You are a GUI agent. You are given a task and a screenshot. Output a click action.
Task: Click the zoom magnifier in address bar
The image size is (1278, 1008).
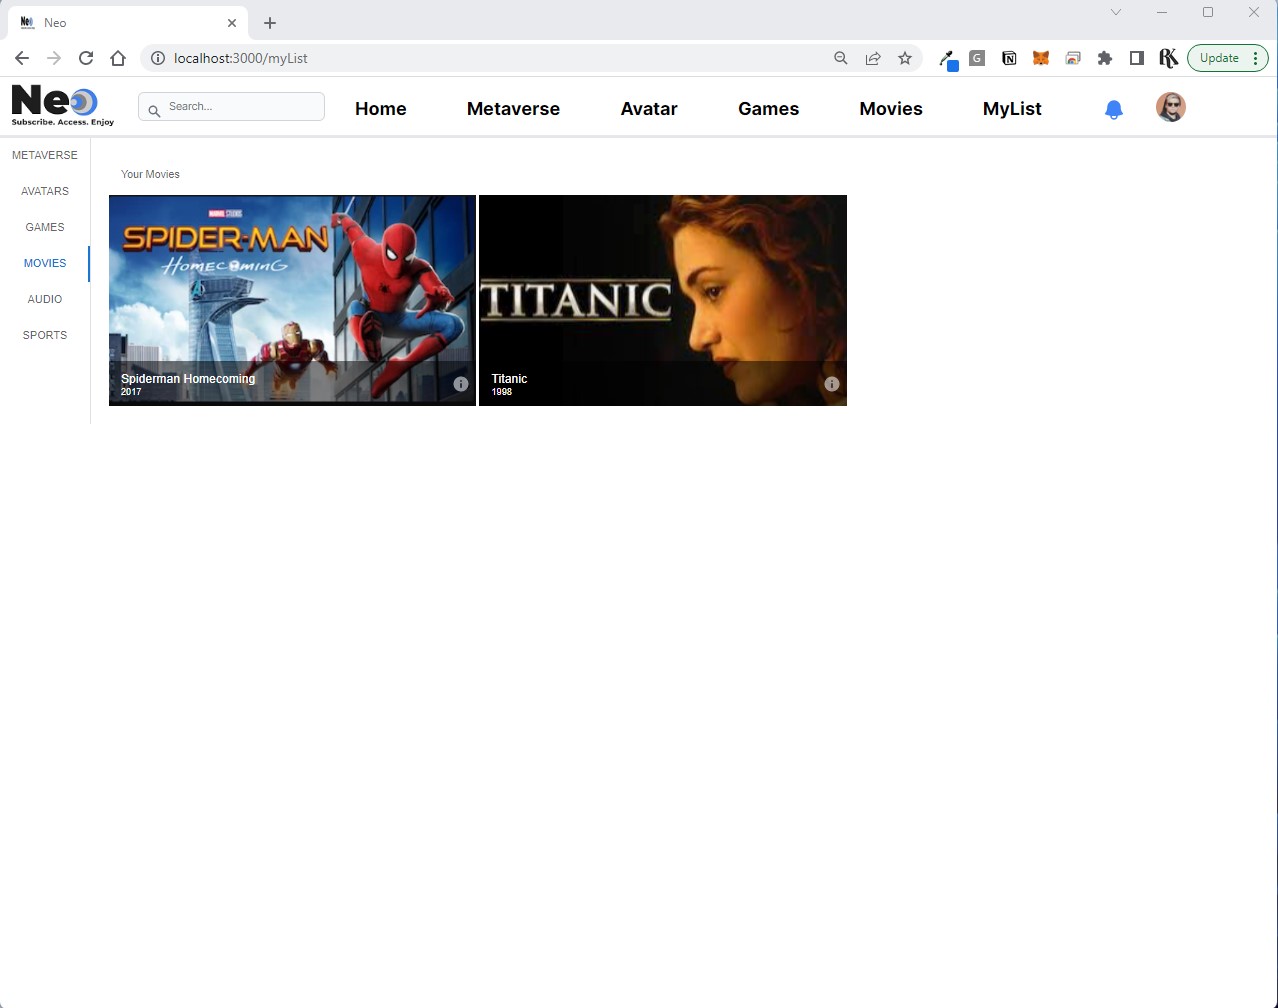coord(841,58)
